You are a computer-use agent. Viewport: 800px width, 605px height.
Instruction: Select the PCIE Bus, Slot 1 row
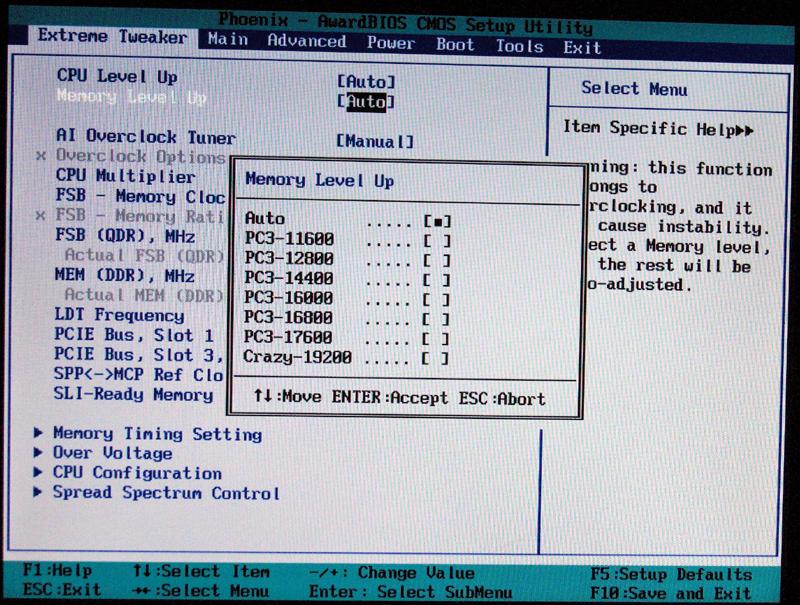click(134, 335)
